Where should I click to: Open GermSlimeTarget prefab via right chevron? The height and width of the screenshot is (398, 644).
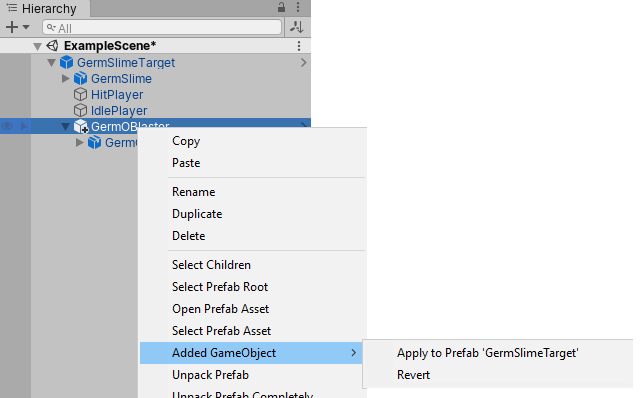pos(304,62)
